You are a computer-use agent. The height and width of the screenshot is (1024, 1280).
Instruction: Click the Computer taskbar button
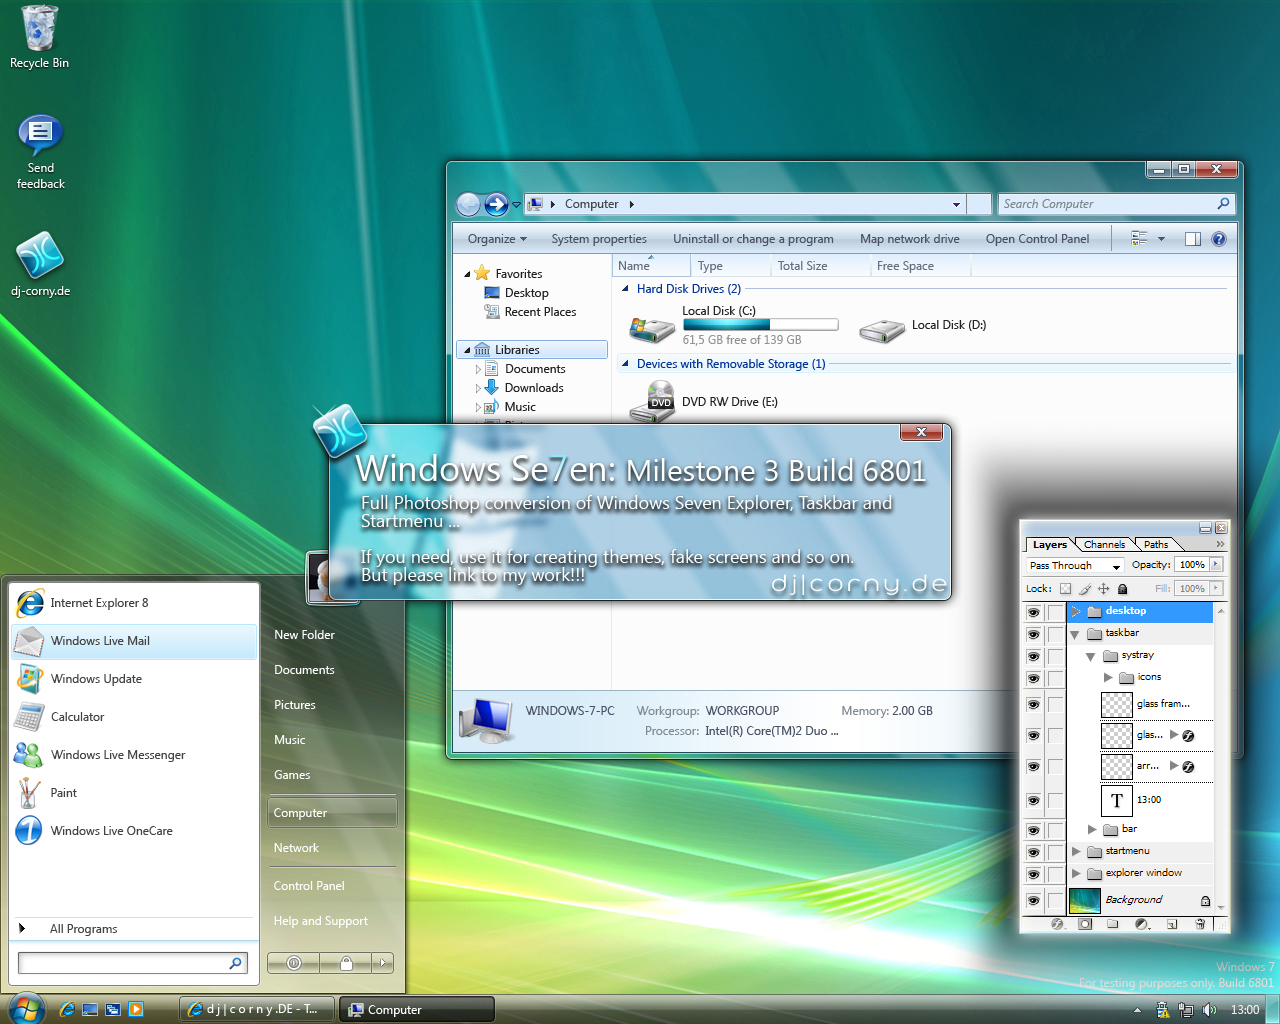[416, 1010]
